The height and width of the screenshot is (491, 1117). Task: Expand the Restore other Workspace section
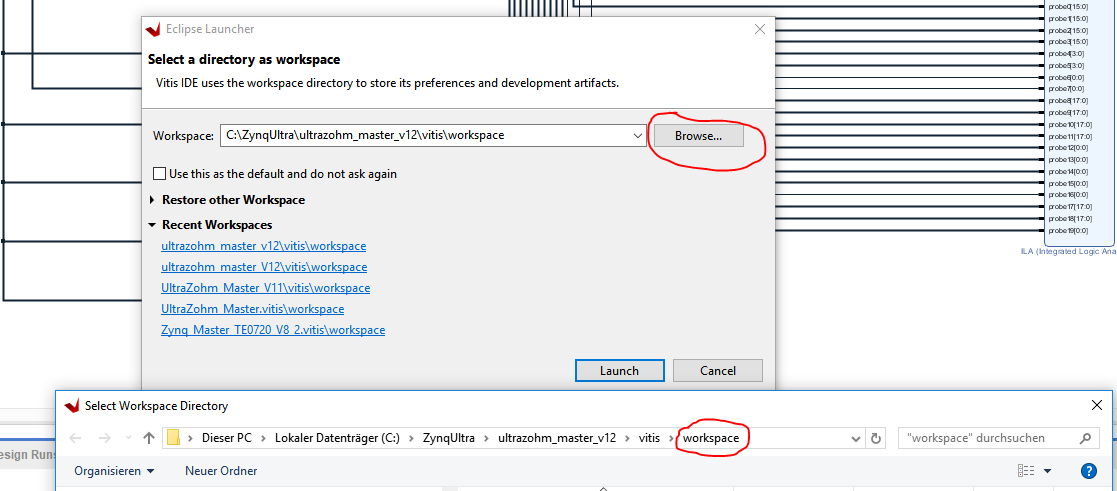(153, 200)
